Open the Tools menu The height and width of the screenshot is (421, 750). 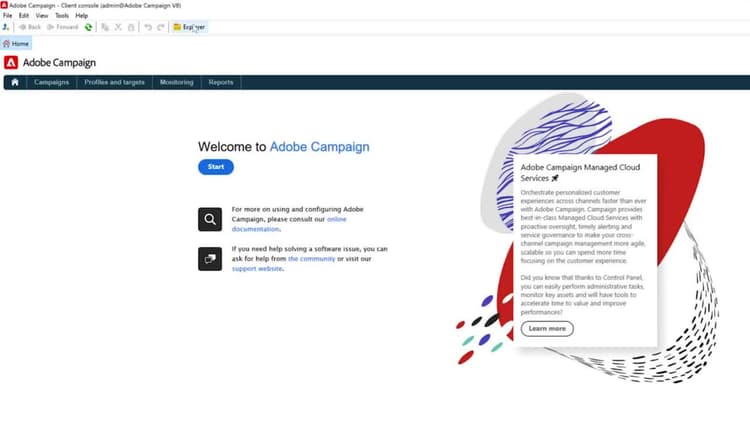[x=62, y=15]
